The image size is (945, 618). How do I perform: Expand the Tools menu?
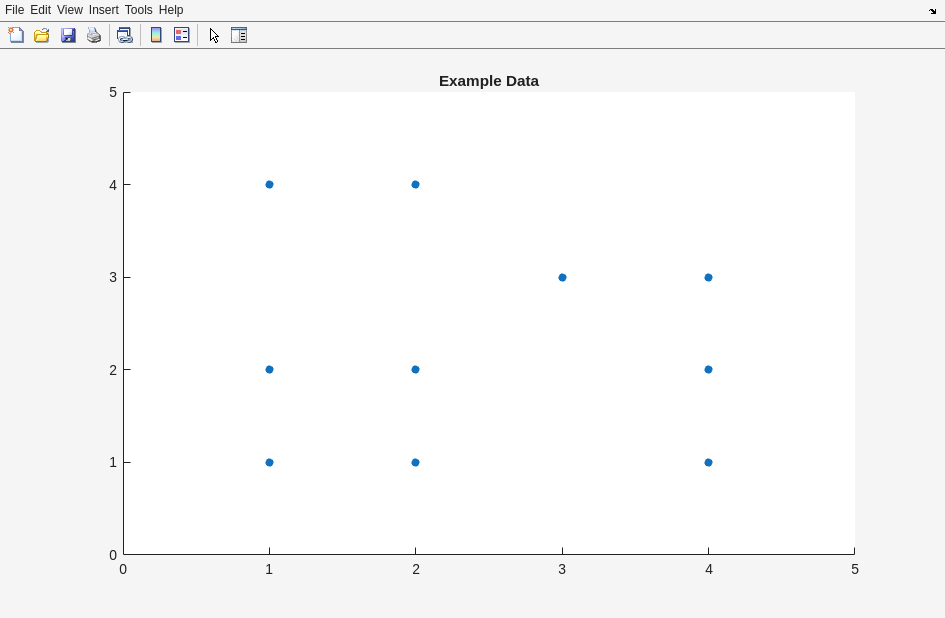tap(138, 10)
